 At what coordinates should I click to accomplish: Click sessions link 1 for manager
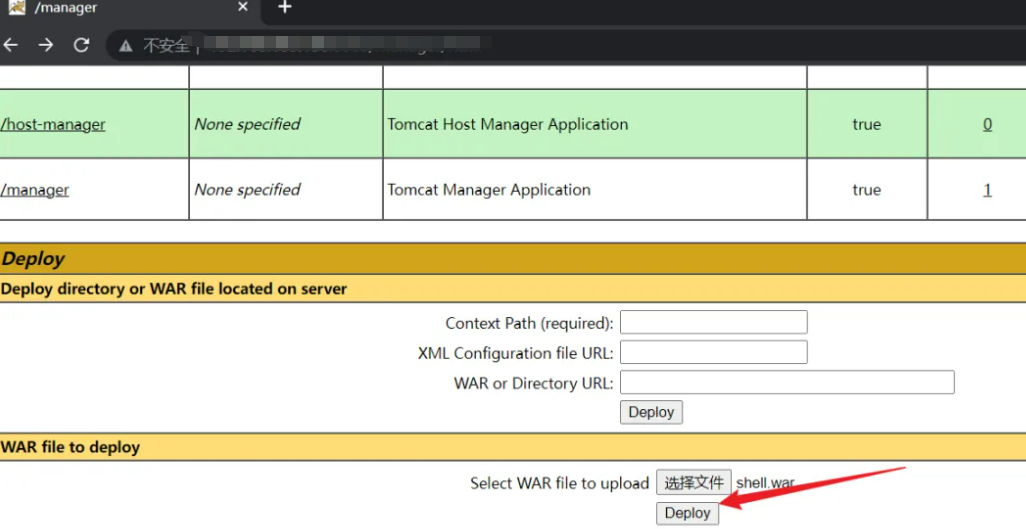click(987, 190)
